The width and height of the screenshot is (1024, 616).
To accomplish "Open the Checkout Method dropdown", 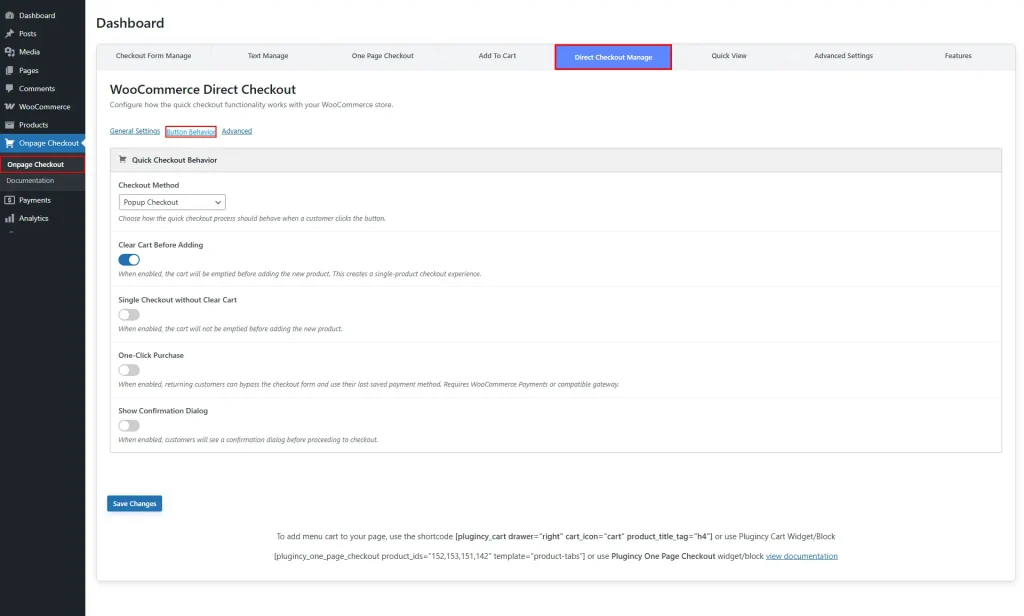I will [x=172, y=203].
